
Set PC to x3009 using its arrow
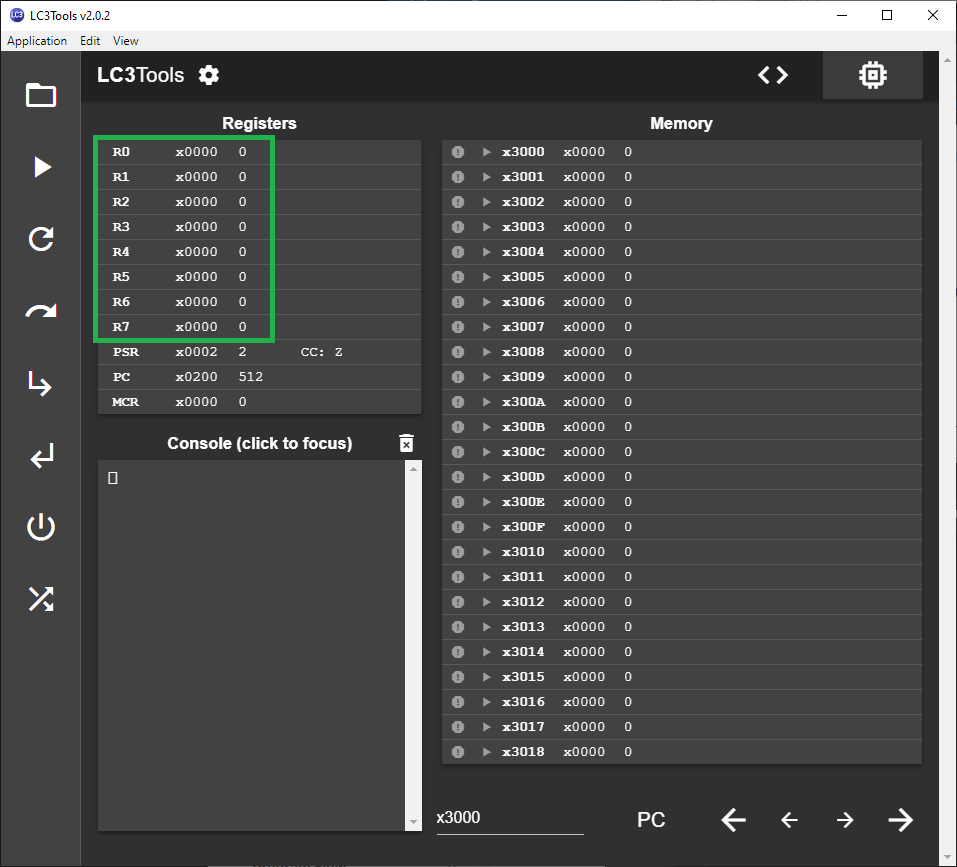[x=486, y=377]
